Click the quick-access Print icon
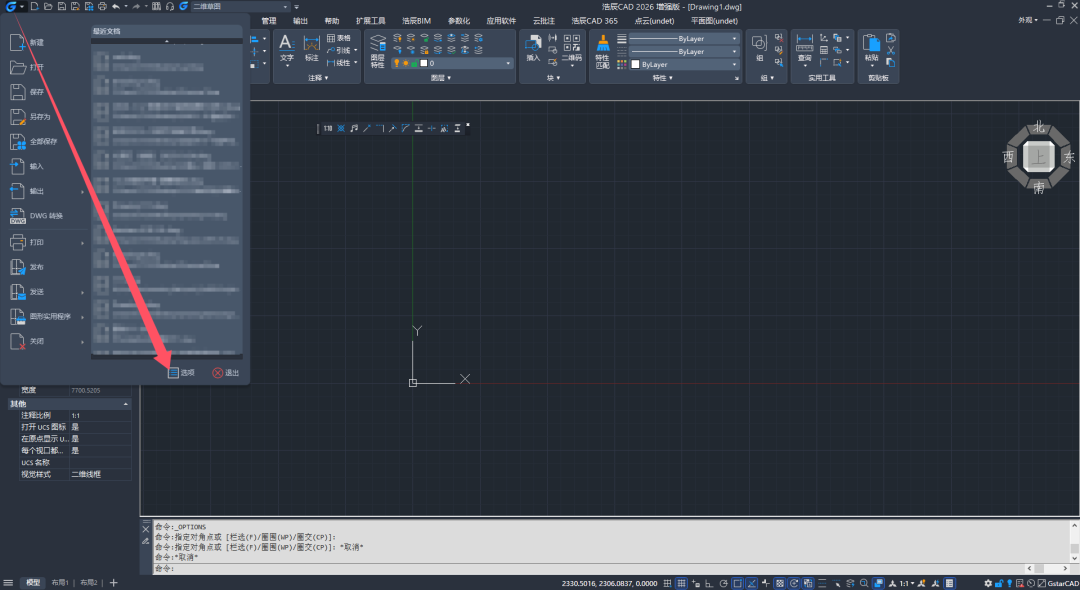1080x590 pixels. coord(102,6)
